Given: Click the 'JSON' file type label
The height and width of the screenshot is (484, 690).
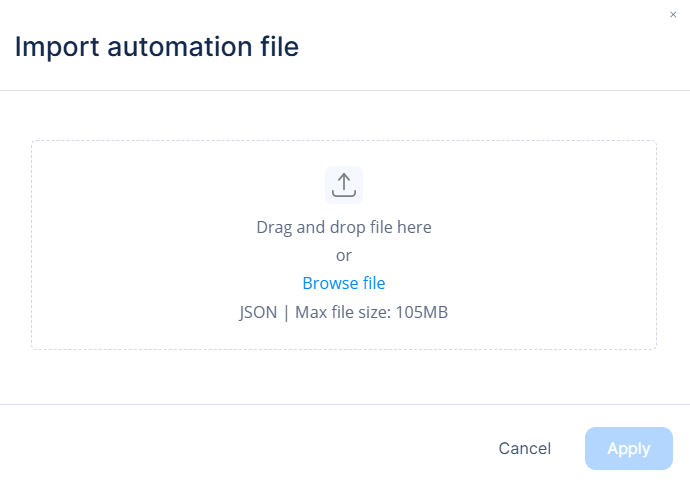Looking at the screenshot, I should [258, 312].
